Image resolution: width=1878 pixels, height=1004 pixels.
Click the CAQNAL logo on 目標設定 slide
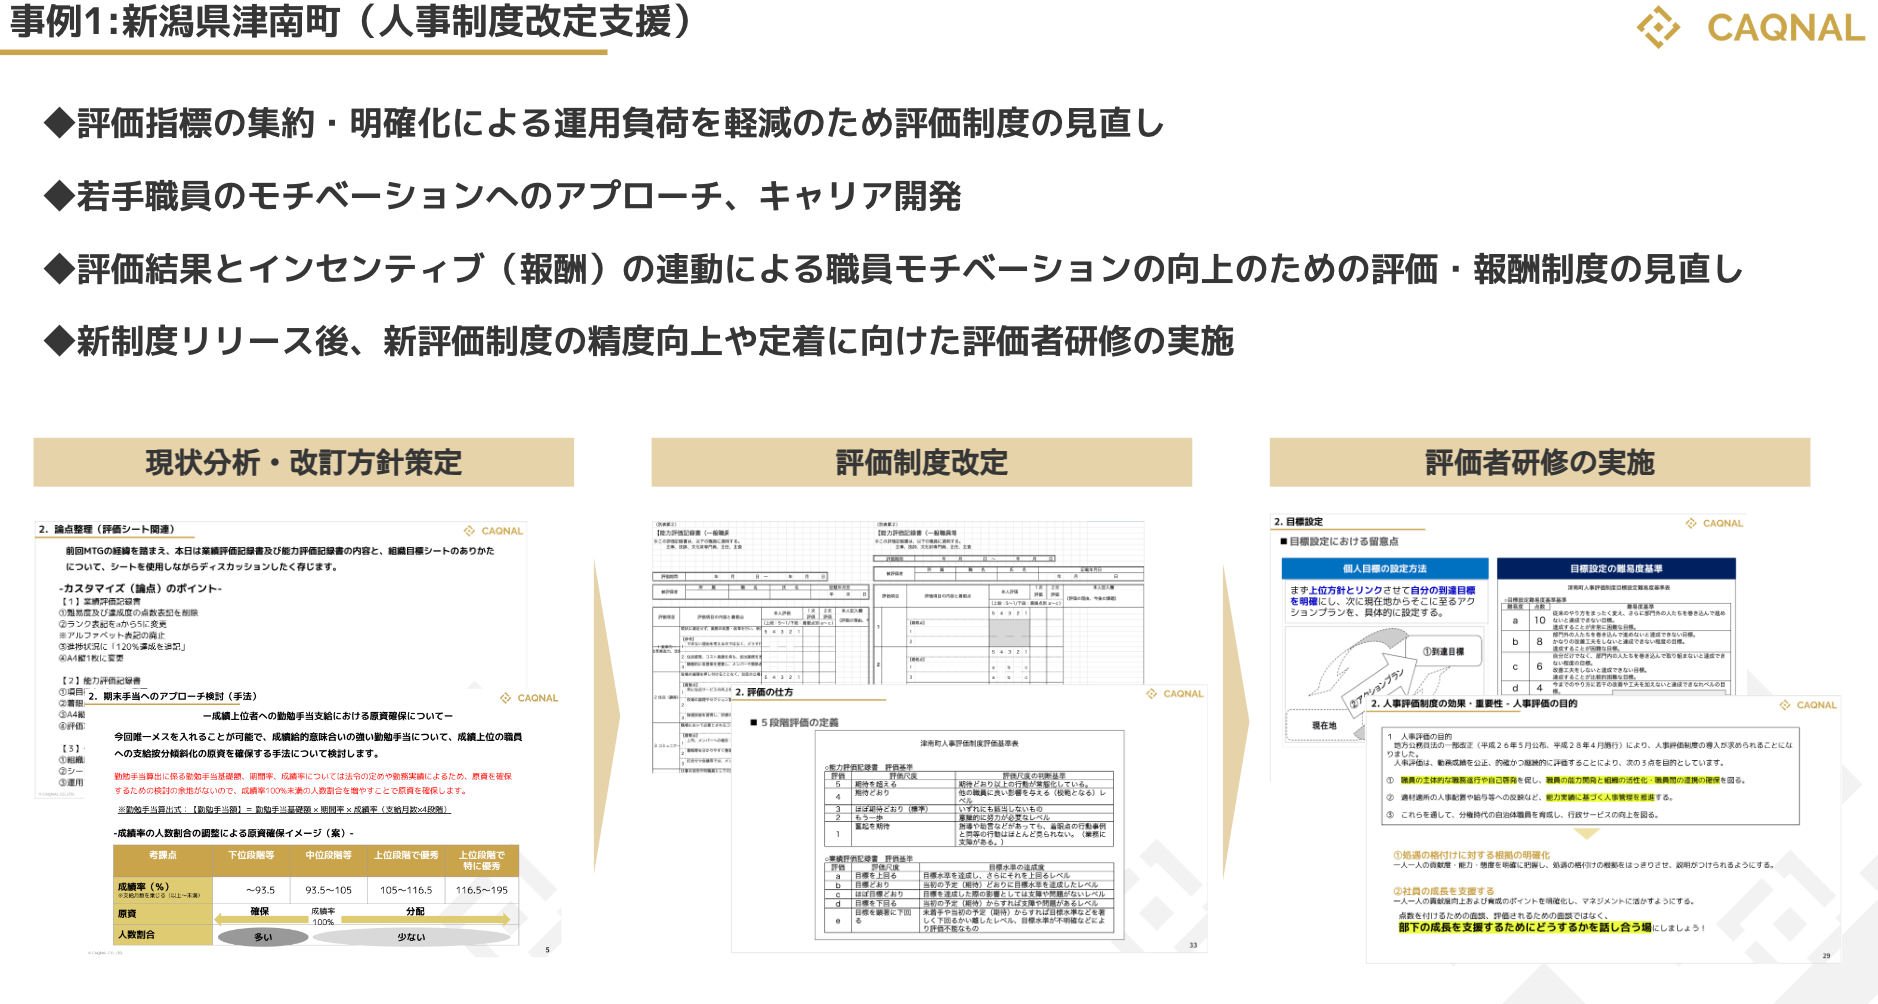(x=1714, y=523)
